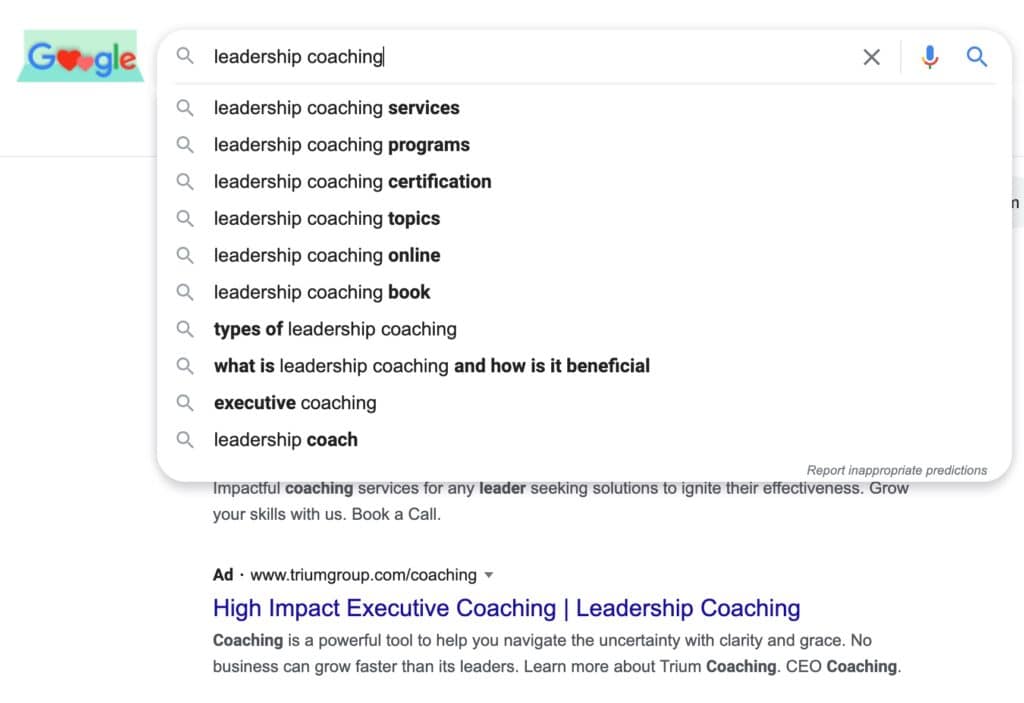Select 'types of leadership coaching' suggestion
This screenshot has width=1024, height=703.
[x=335, y=330]
